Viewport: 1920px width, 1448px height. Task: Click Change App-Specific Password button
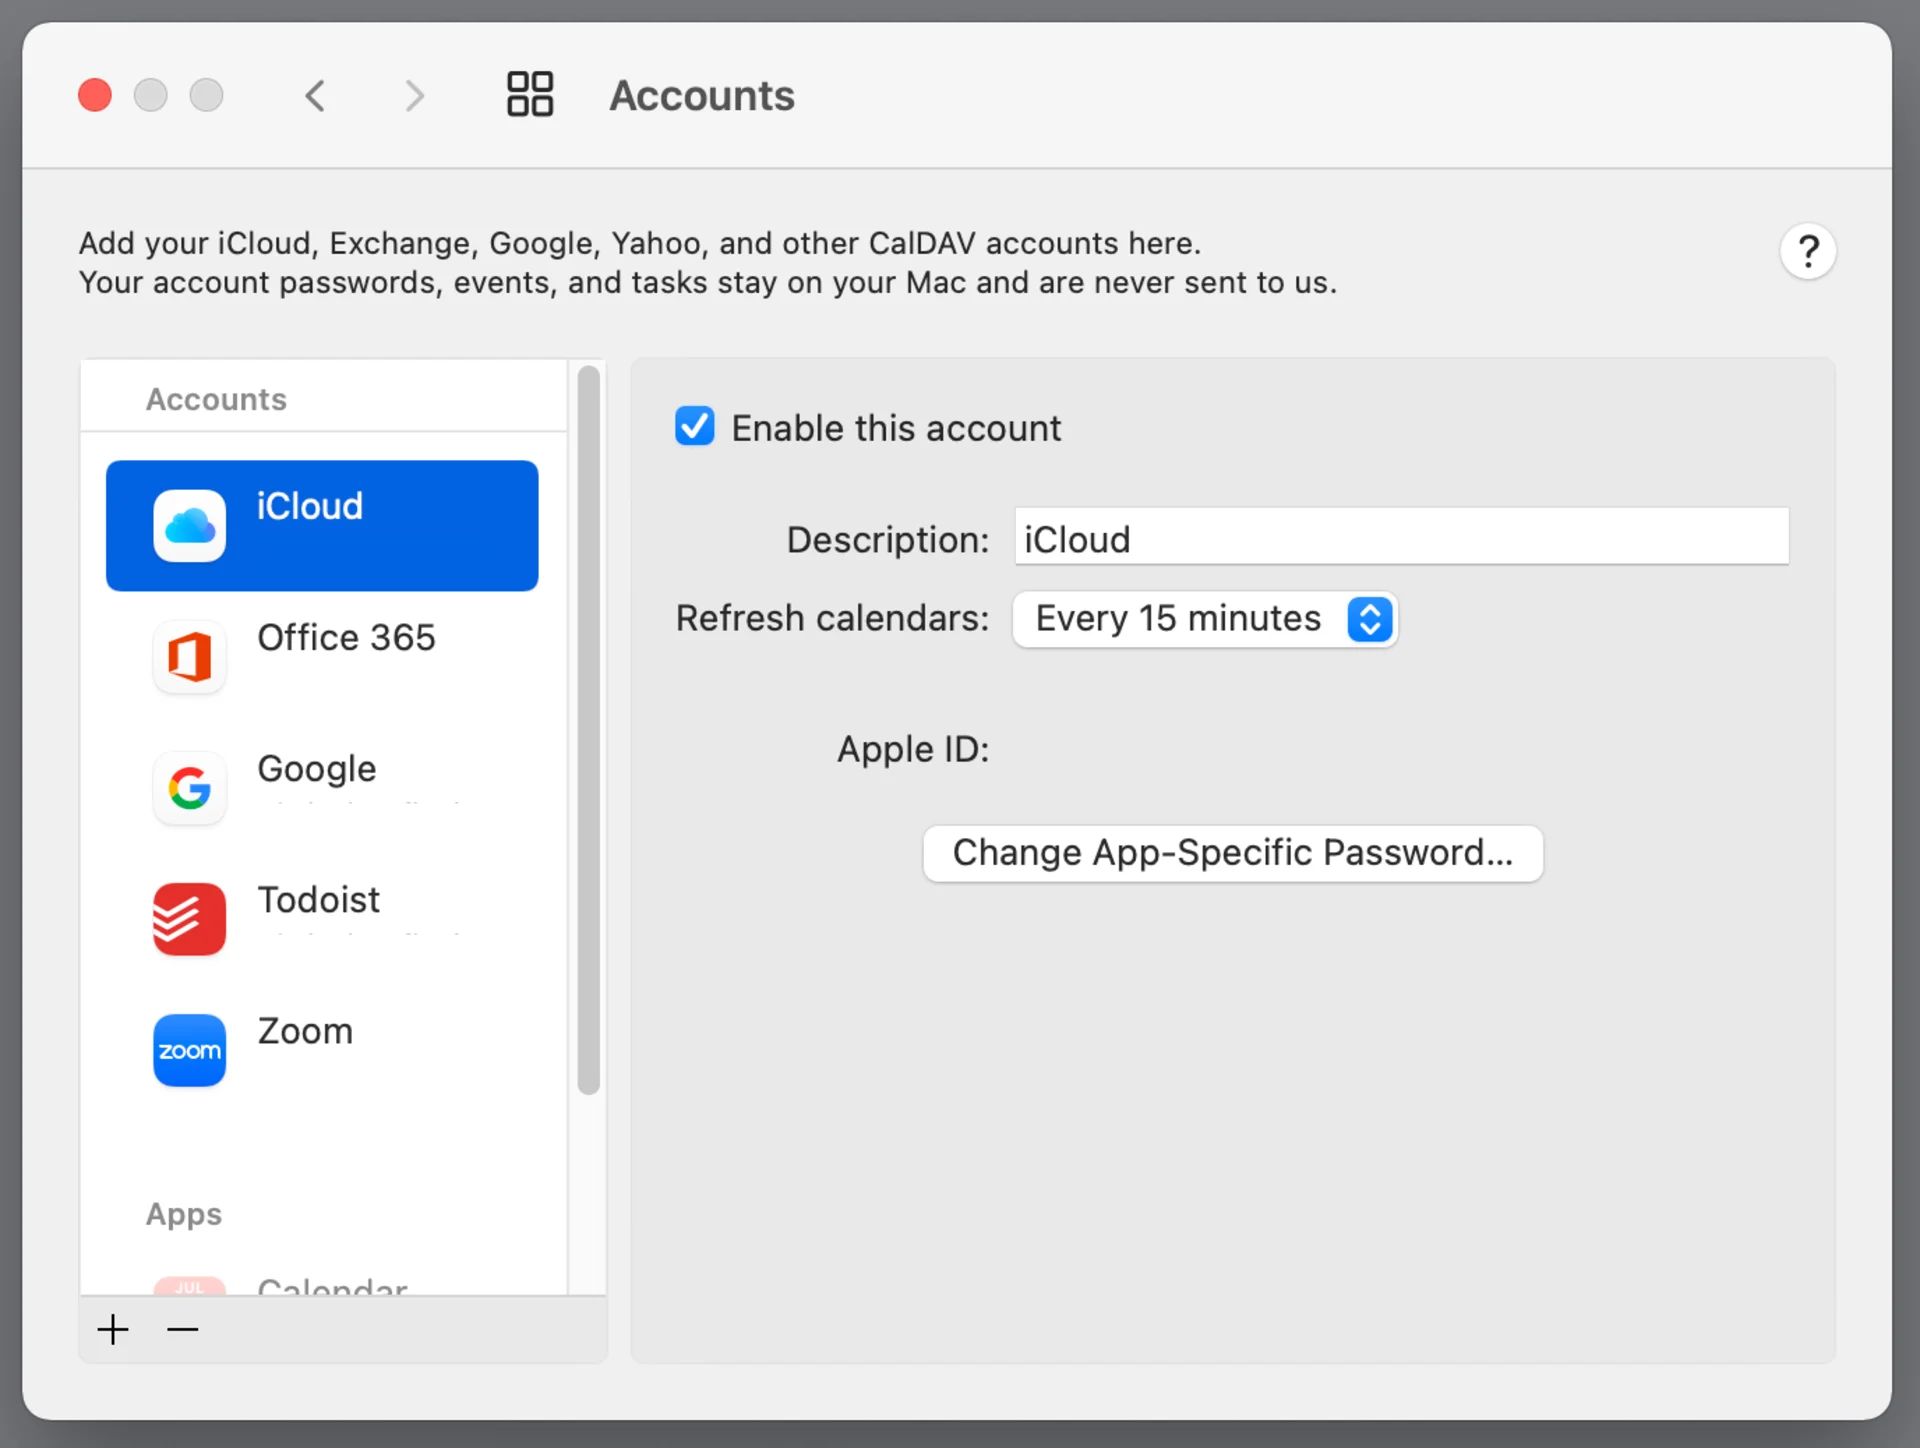tap(1232, 852)
